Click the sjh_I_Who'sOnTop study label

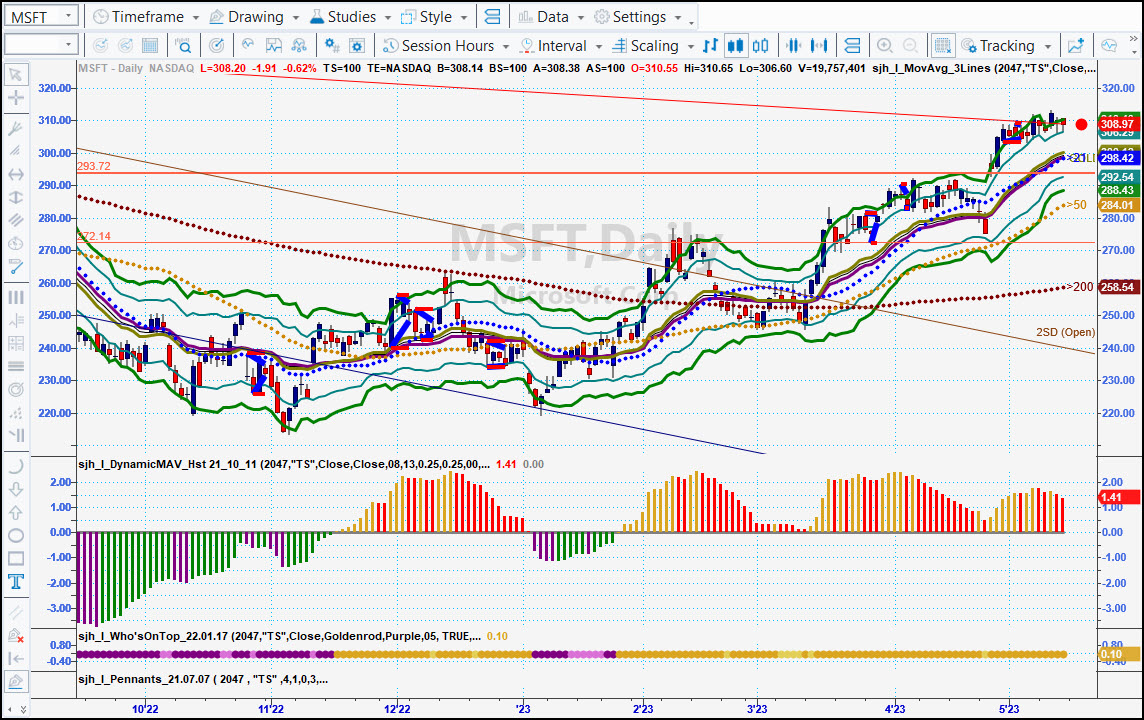click(x=279, y=636)
